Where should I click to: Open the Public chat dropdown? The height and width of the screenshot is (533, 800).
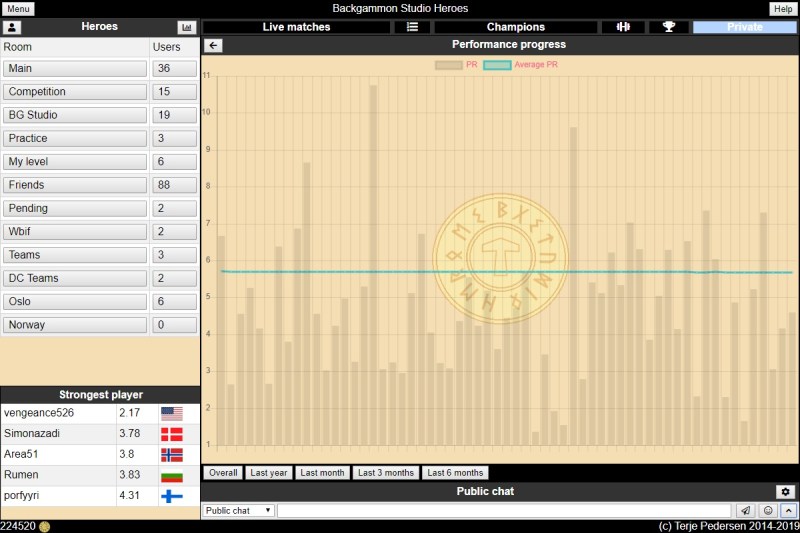tap(239, 511)
